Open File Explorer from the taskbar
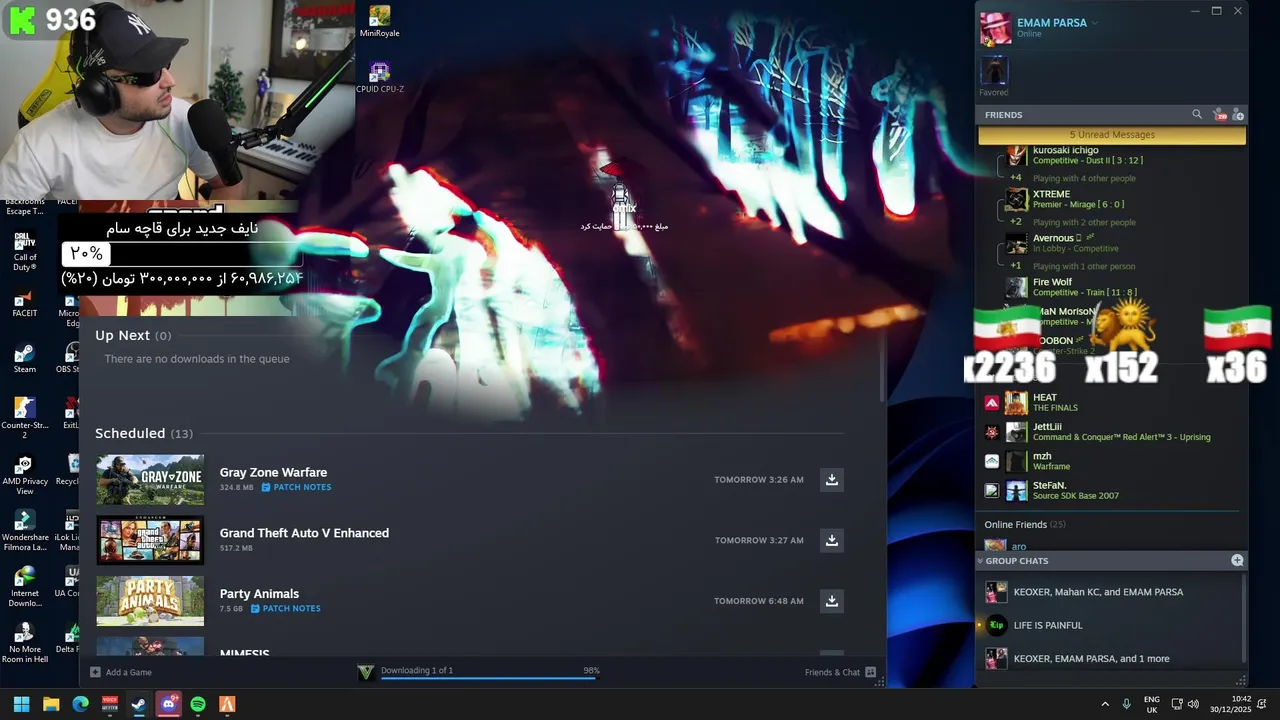The width and height of the screenshot is (1280, 720). click(x=51, y=704)
